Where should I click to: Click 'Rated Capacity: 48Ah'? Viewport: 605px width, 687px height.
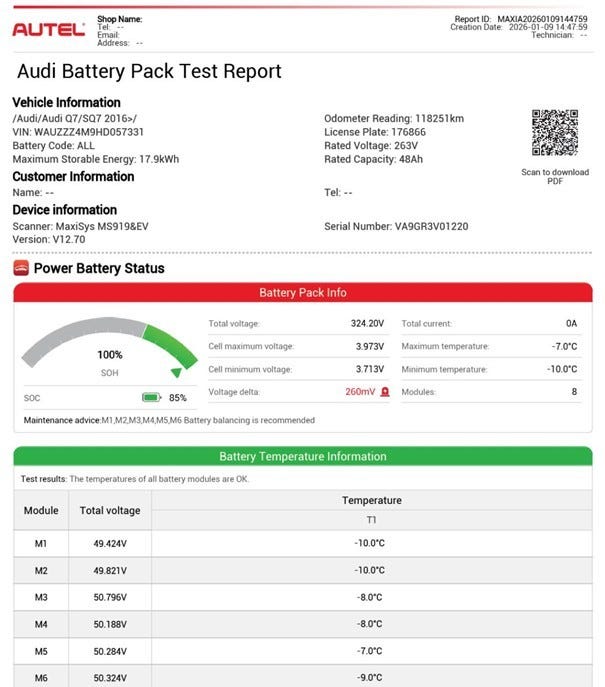coord(373,159)
